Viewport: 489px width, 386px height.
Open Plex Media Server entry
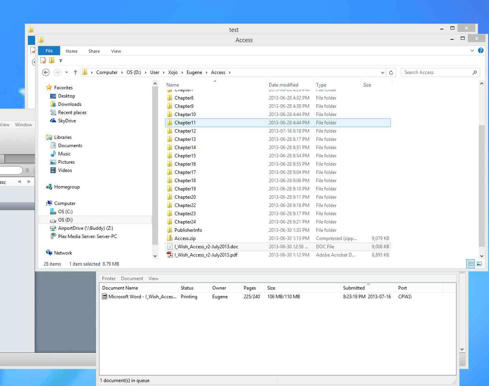[x=87, y=236]
